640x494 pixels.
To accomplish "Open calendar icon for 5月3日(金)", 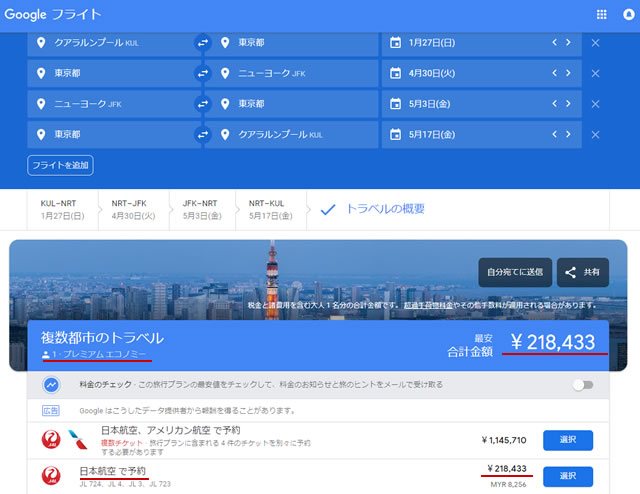I will pos(395,104).
